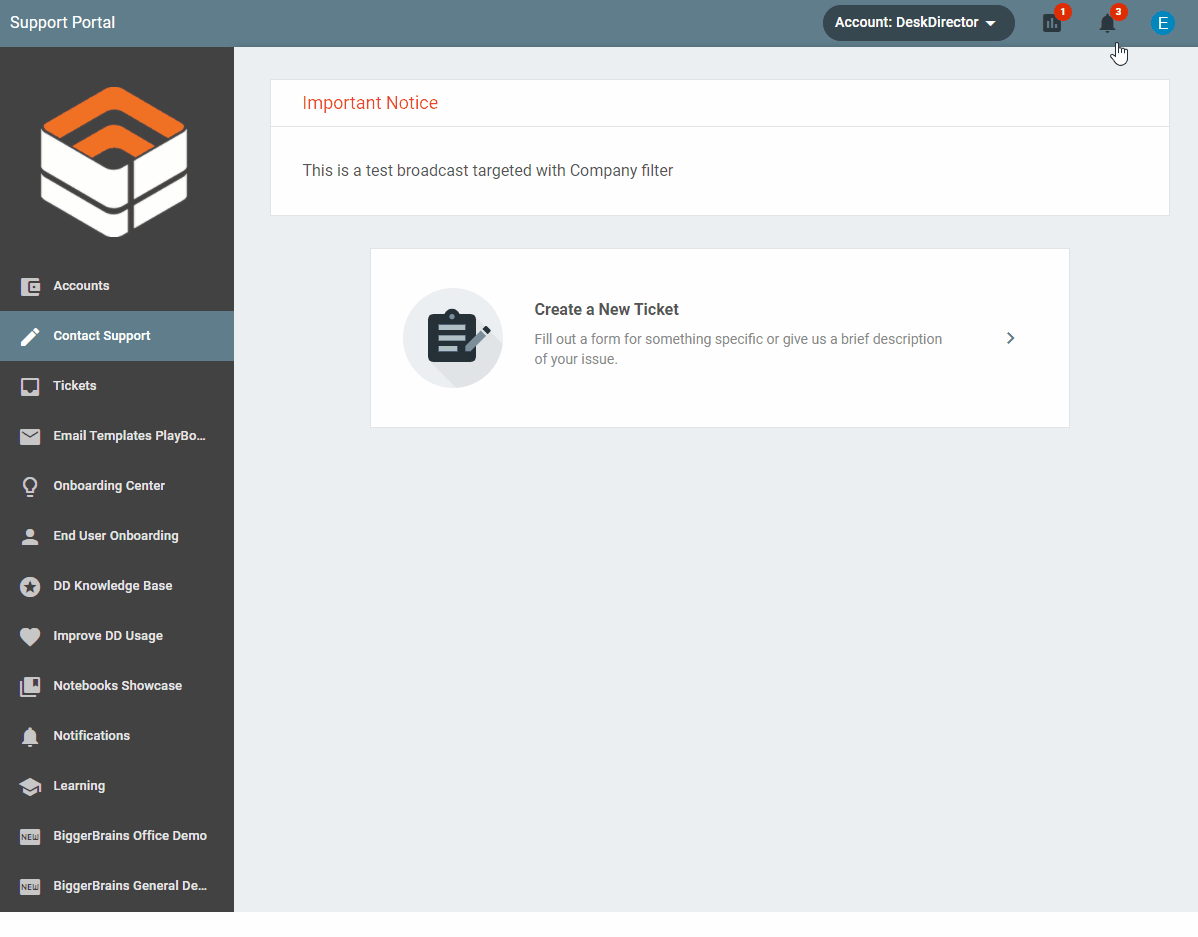1198x937 pixels.
Task: Click the Accounts wallet icon in the sidebar
Action: point(30,287)
